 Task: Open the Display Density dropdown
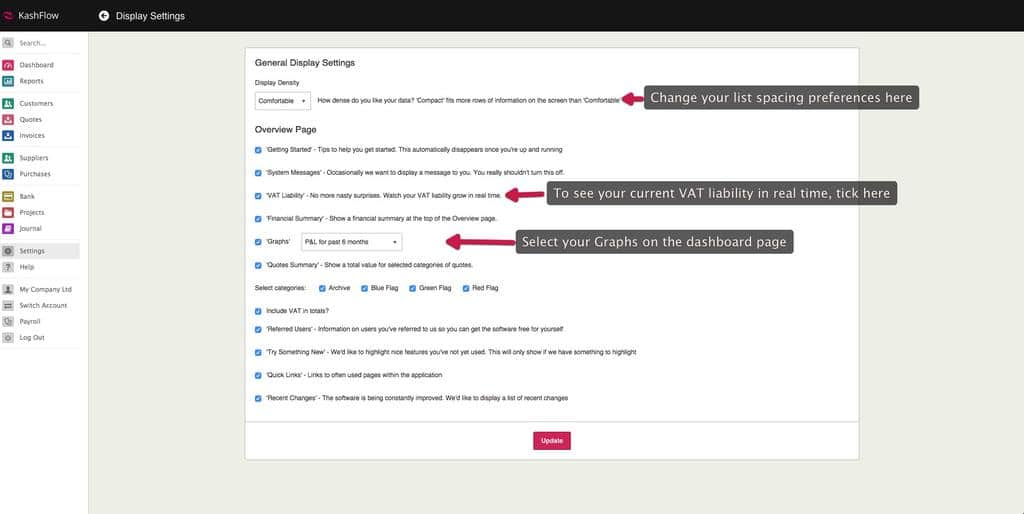(282, 101)
